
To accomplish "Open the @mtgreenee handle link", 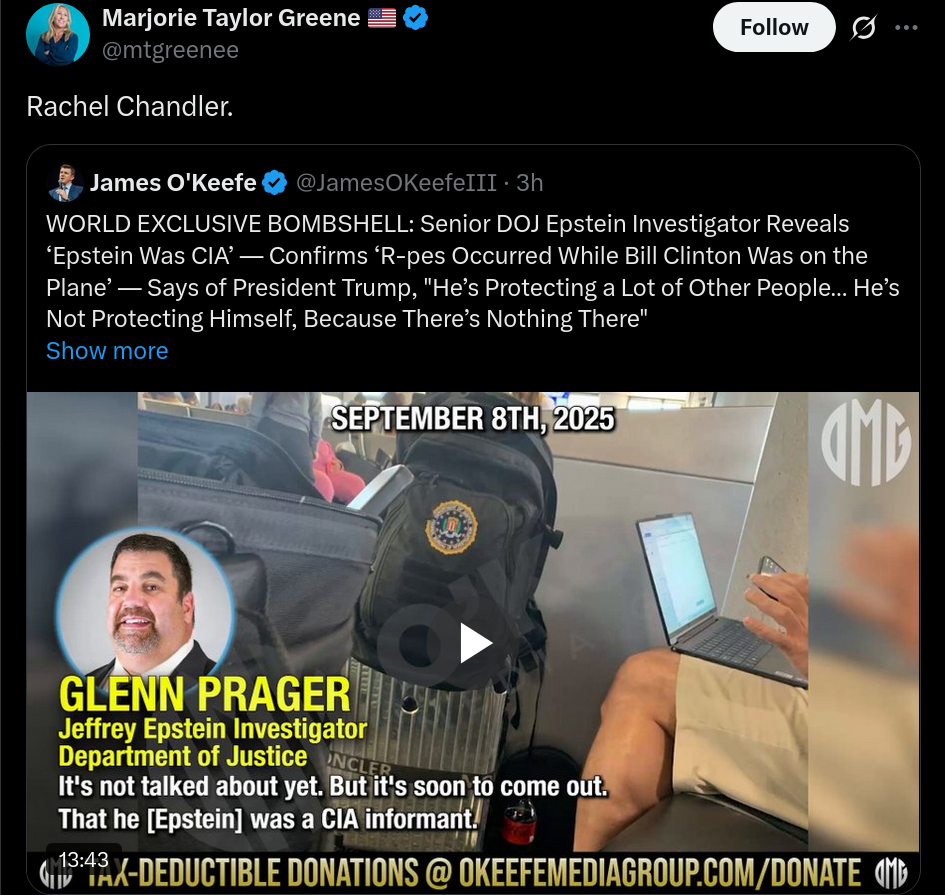I will coord(170,50).
